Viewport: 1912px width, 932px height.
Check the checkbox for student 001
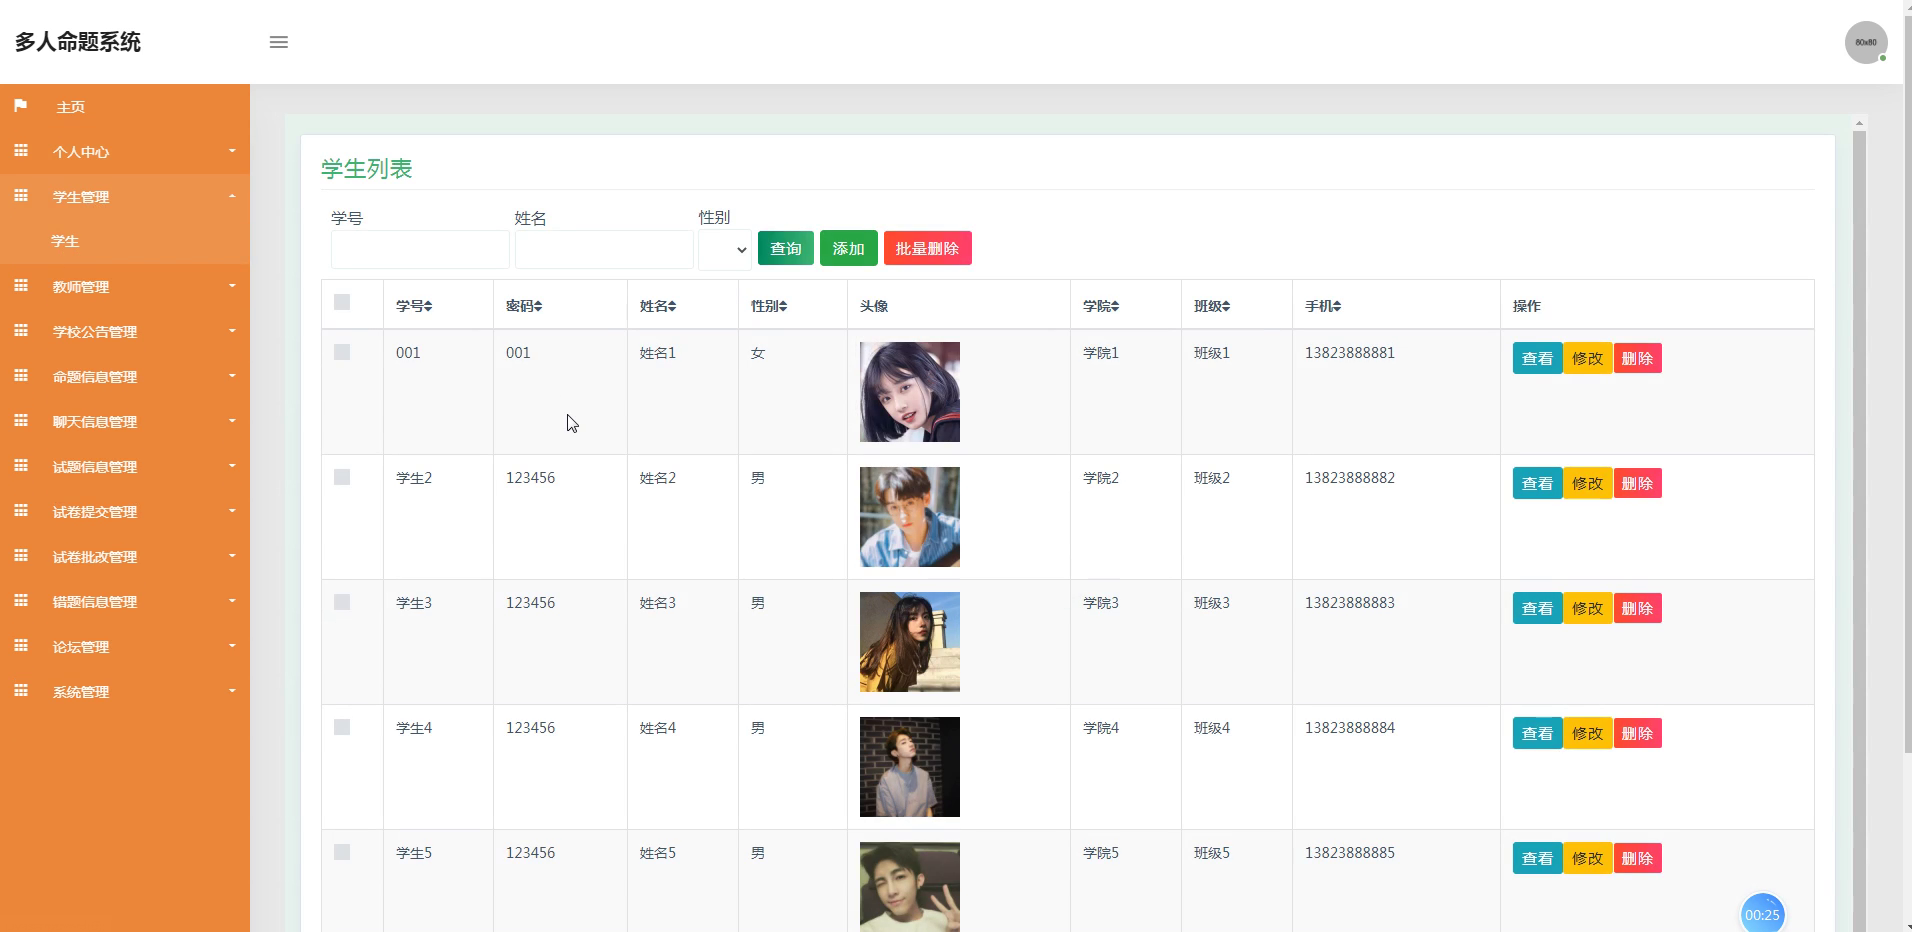(342, 352)
